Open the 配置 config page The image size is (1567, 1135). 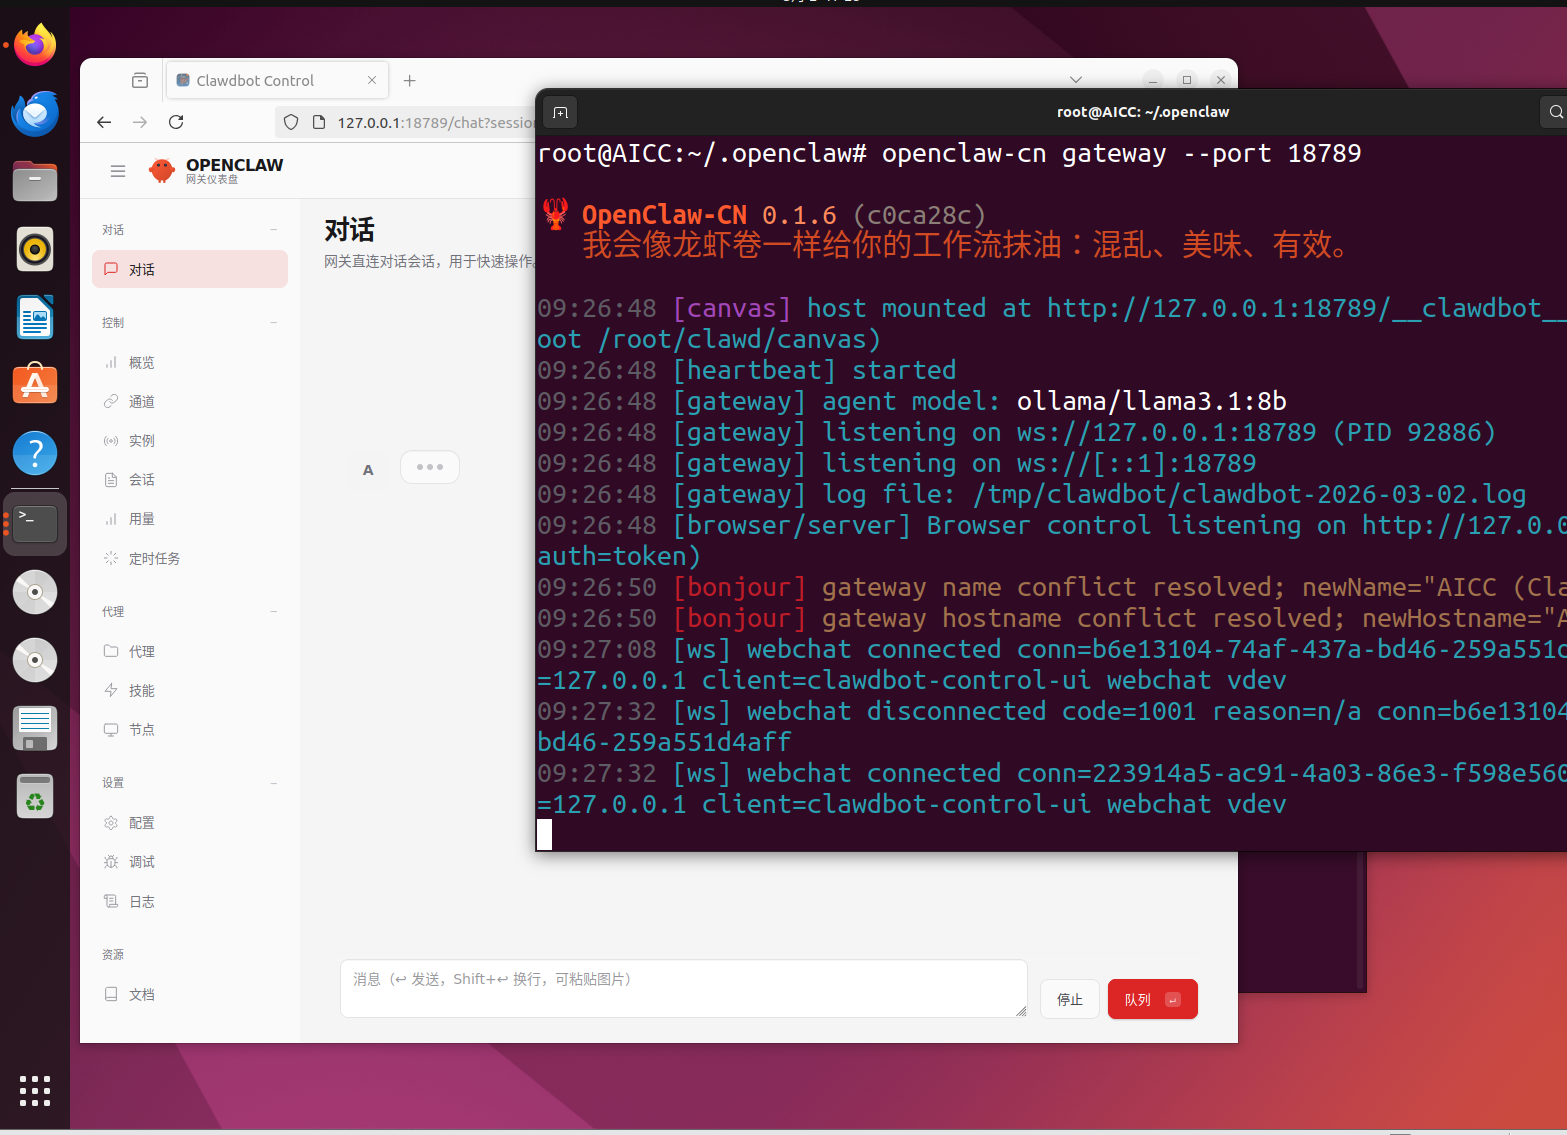(x=190, y=822)
